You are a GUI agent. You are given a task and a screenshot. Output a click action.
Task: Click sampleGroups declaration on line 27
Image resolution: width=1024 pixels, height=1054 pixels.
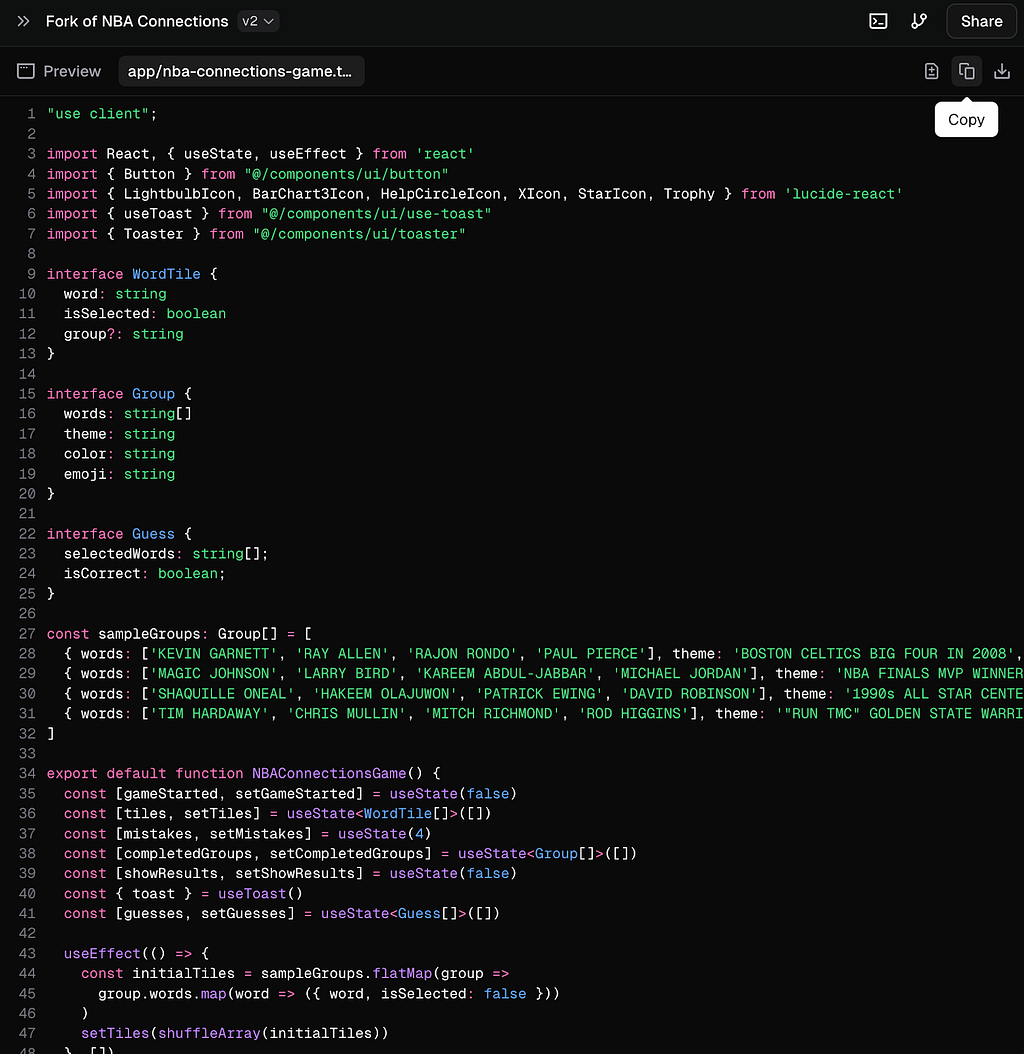[149, 633]
